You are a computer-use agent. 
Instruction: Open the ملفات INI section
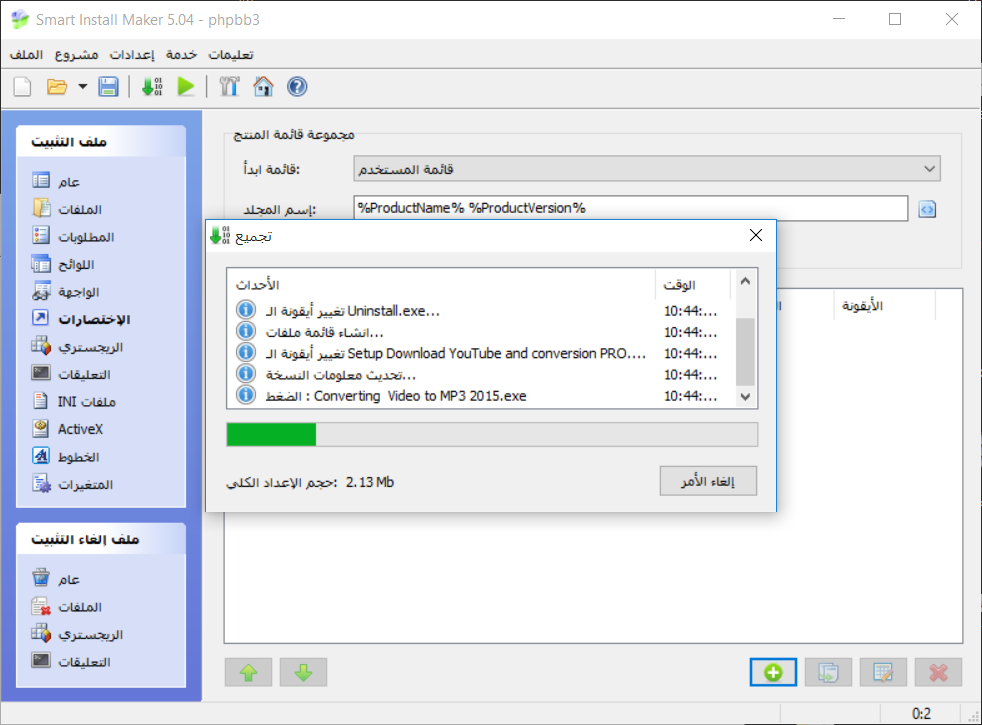[x=74, y=401]
